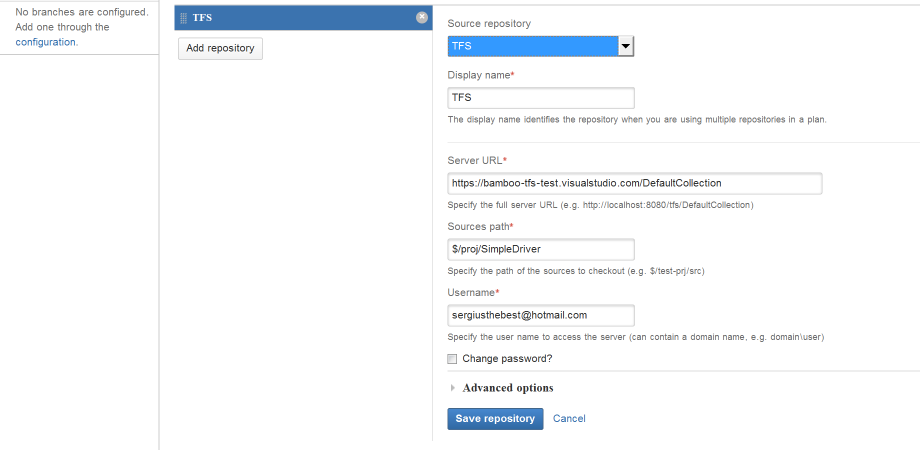The image size is (920, 450).
Task: Click the Add repository button
Action: [x=220, y=48]
